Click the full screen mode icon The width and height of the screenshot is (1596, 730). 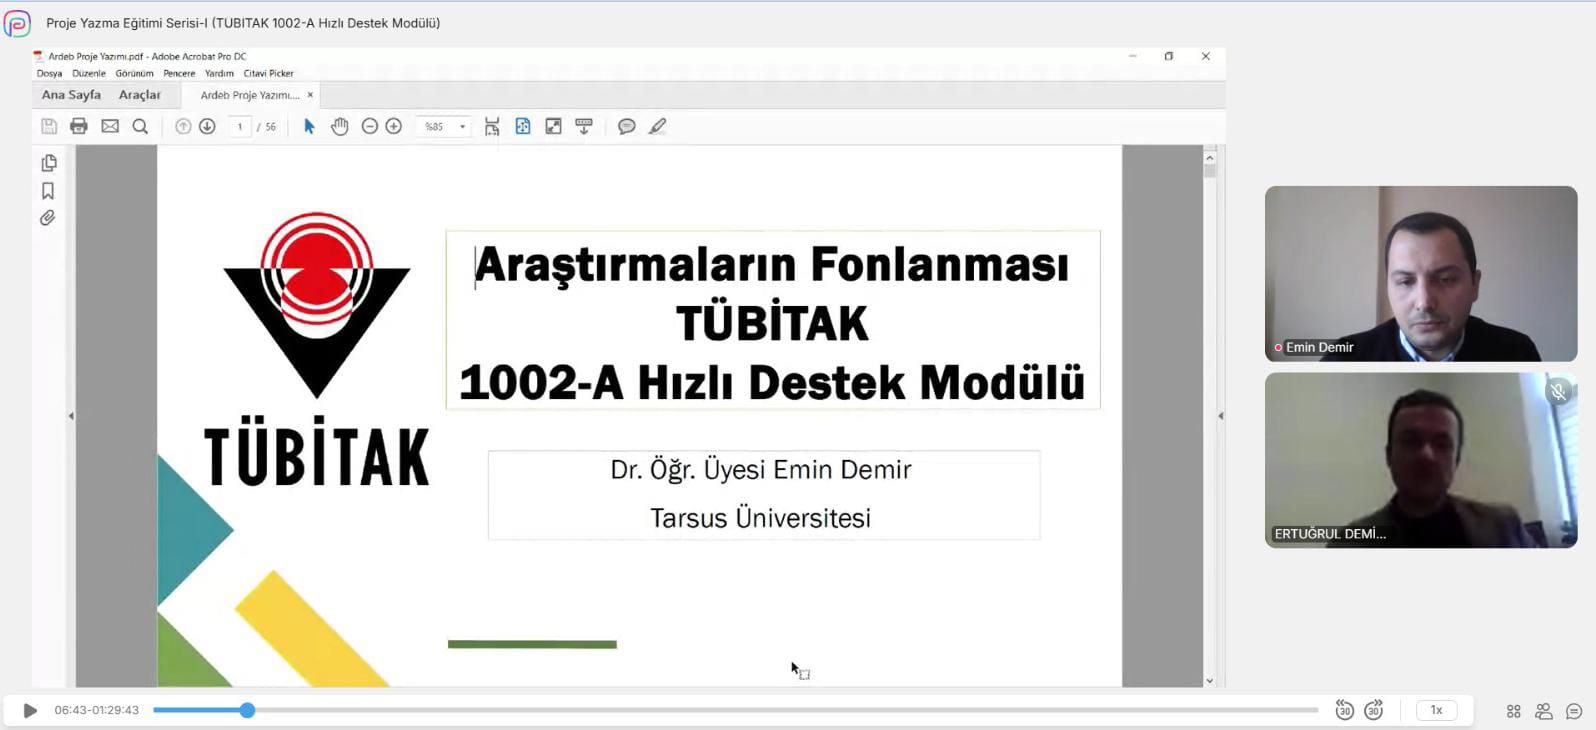tap(553, 126)
